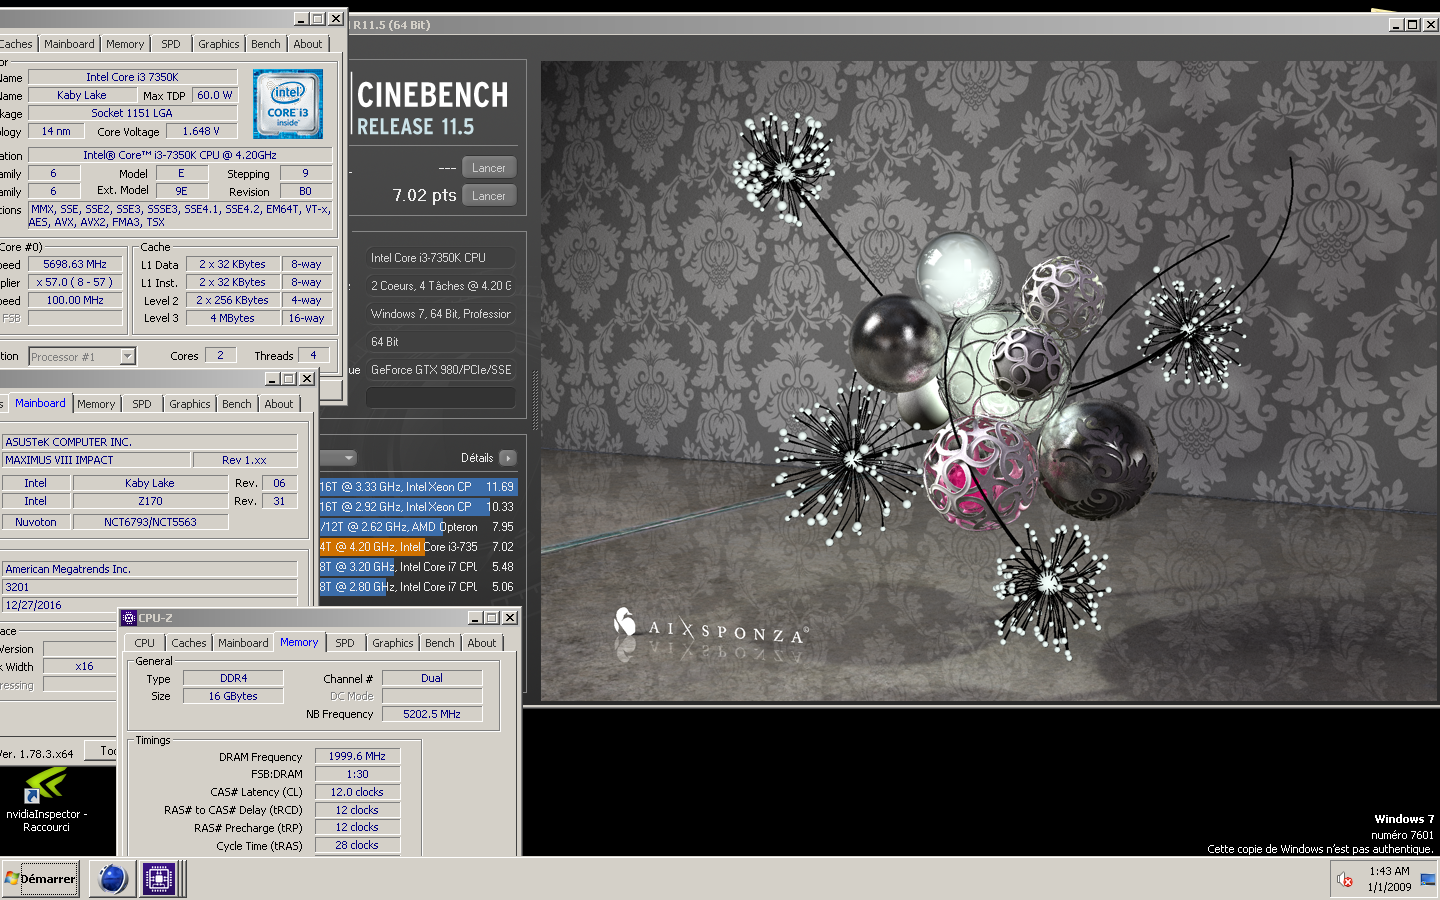Click the NCT6793/NCT5563 sensor chip field
This screenshot has height=900, width=1440.
coord(150,522)
